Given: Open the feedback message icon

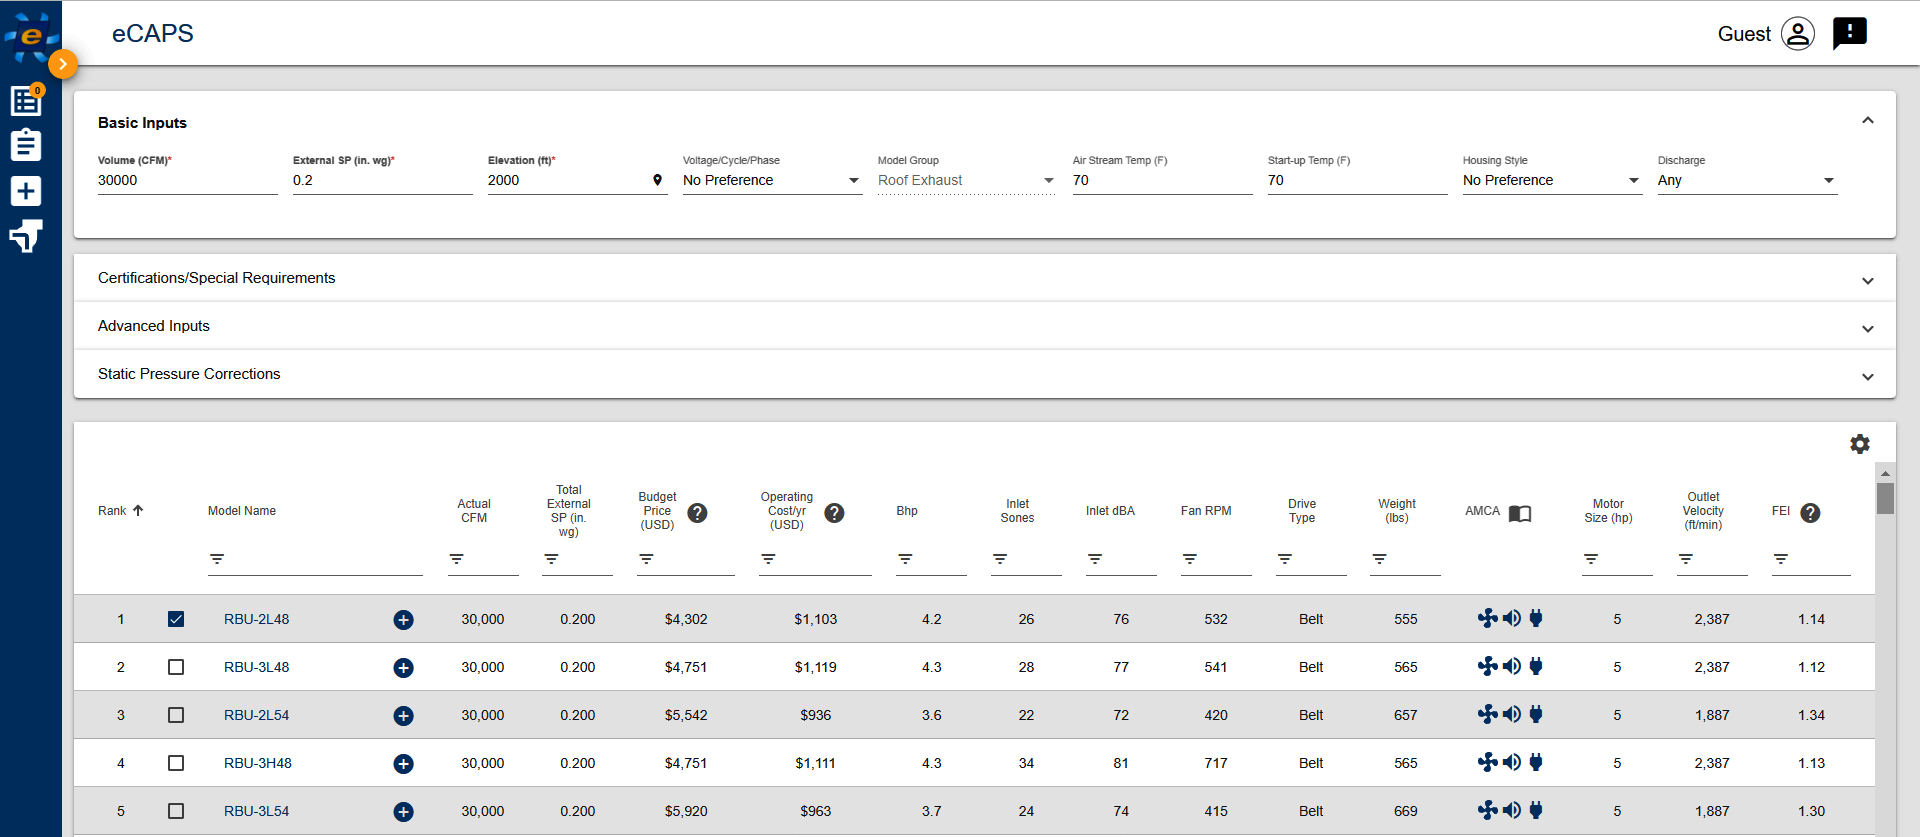Looking at the screenshot, I should 1849,34.
